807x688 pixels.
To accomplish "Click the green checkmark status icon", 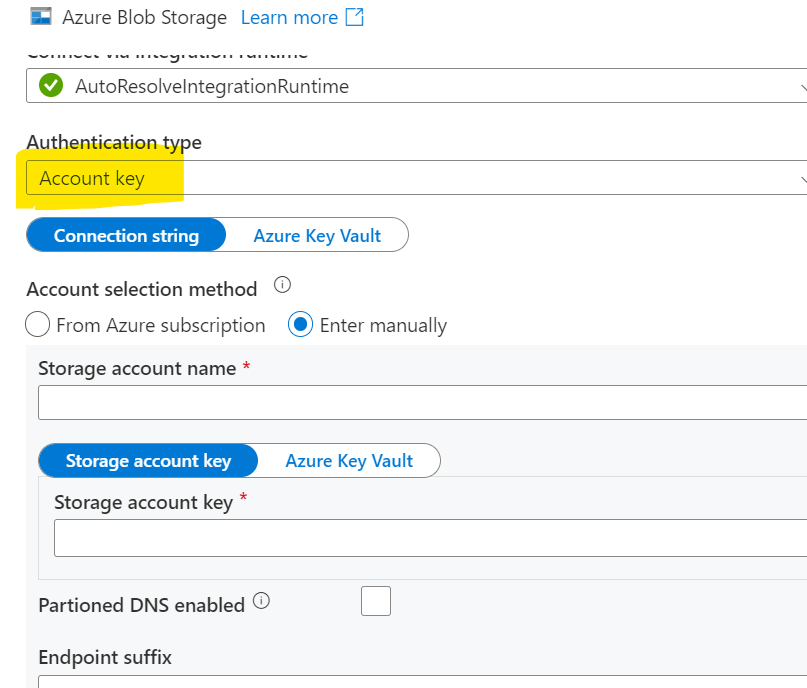I will tap(51, 85).
